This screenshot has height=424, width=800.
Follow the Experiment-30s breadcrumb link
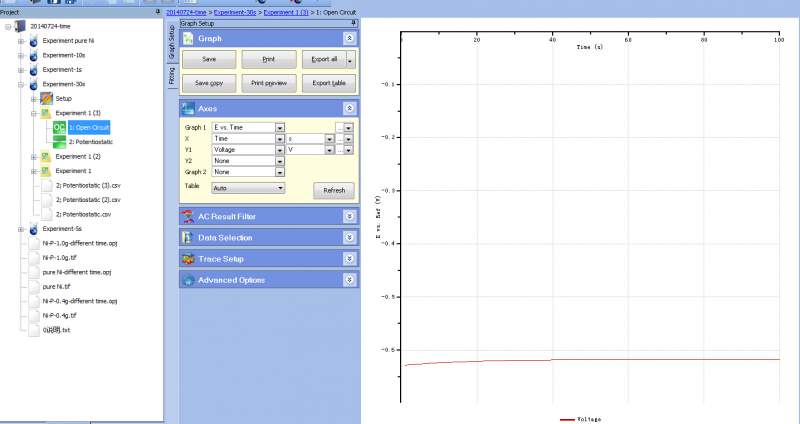[x=235, y=12]
